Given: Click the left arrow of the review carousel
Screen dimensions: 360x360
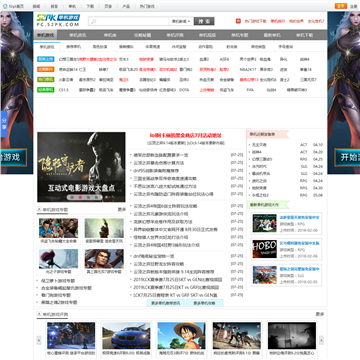Looking at the screenshot, I should (39, 340).
